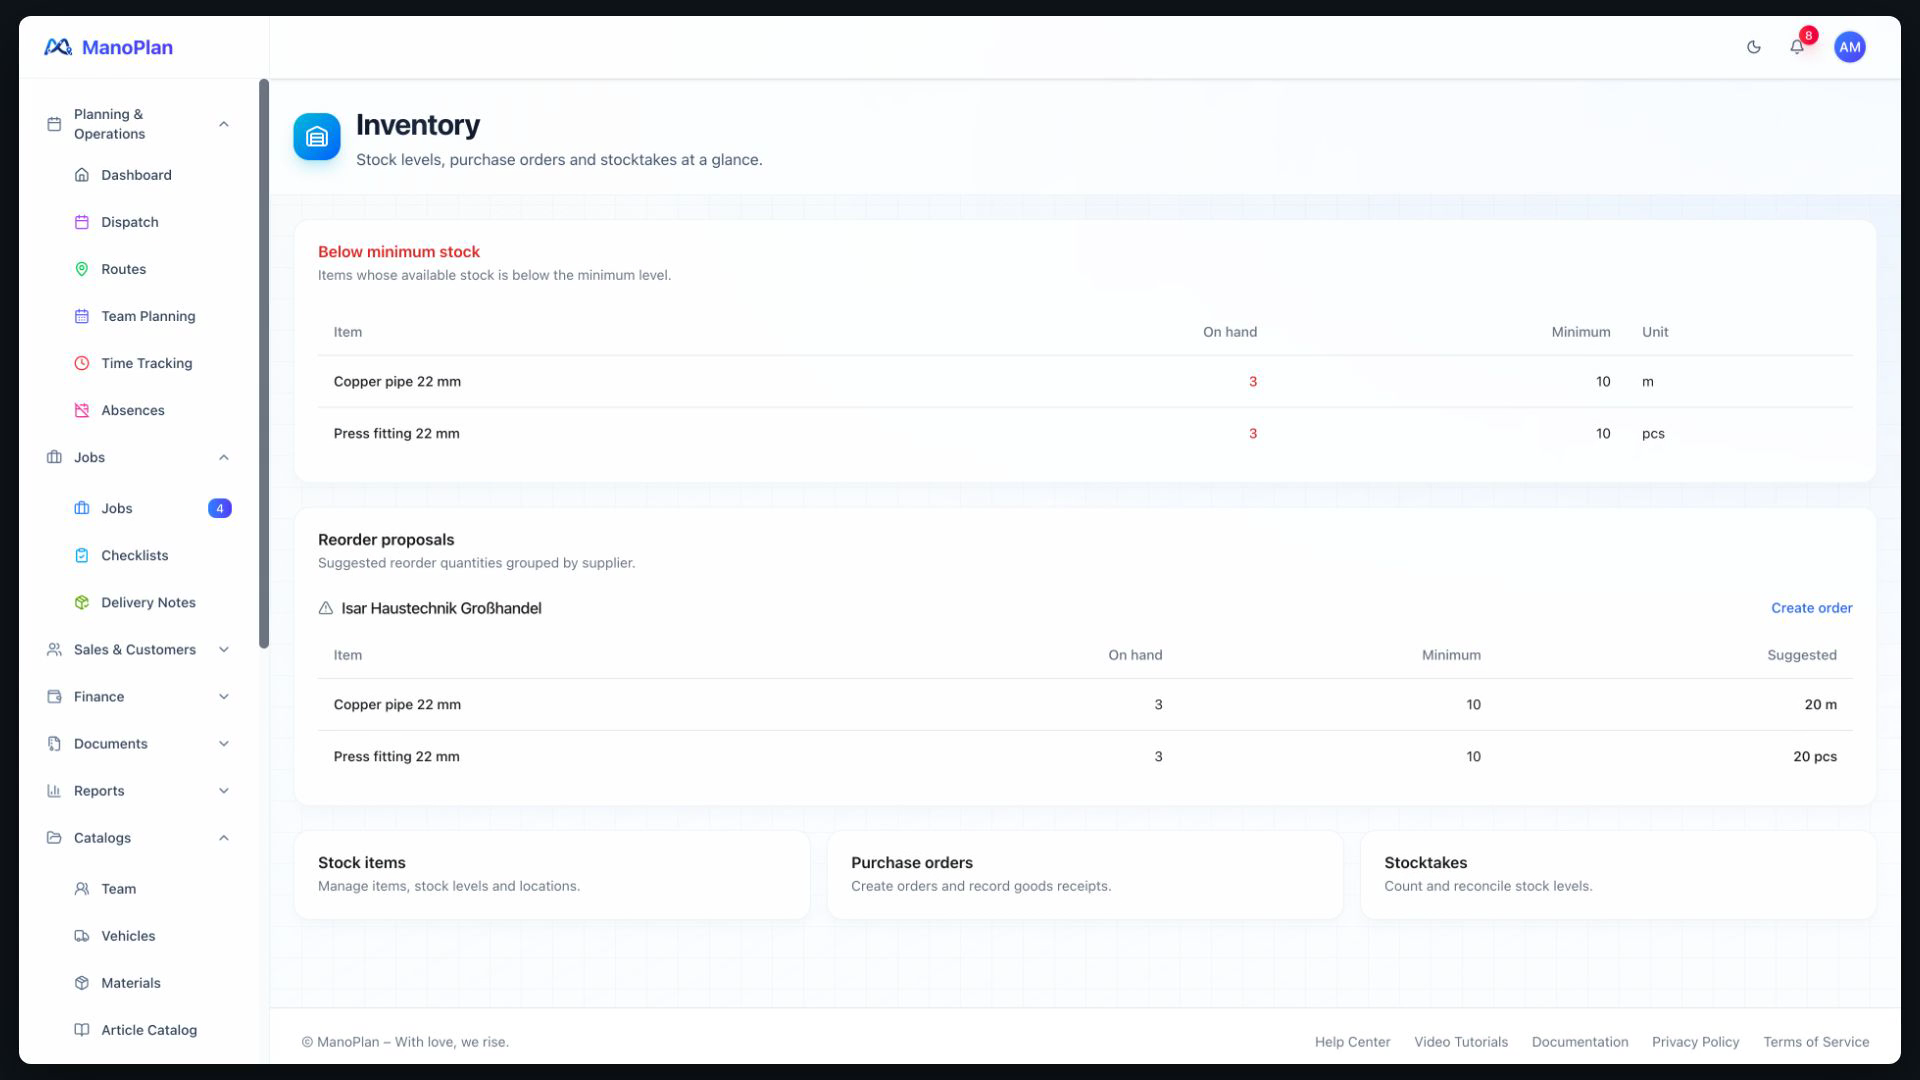The image size is (1920, 1080).
Task: Click the Team person icon
Action: point(82,888)
